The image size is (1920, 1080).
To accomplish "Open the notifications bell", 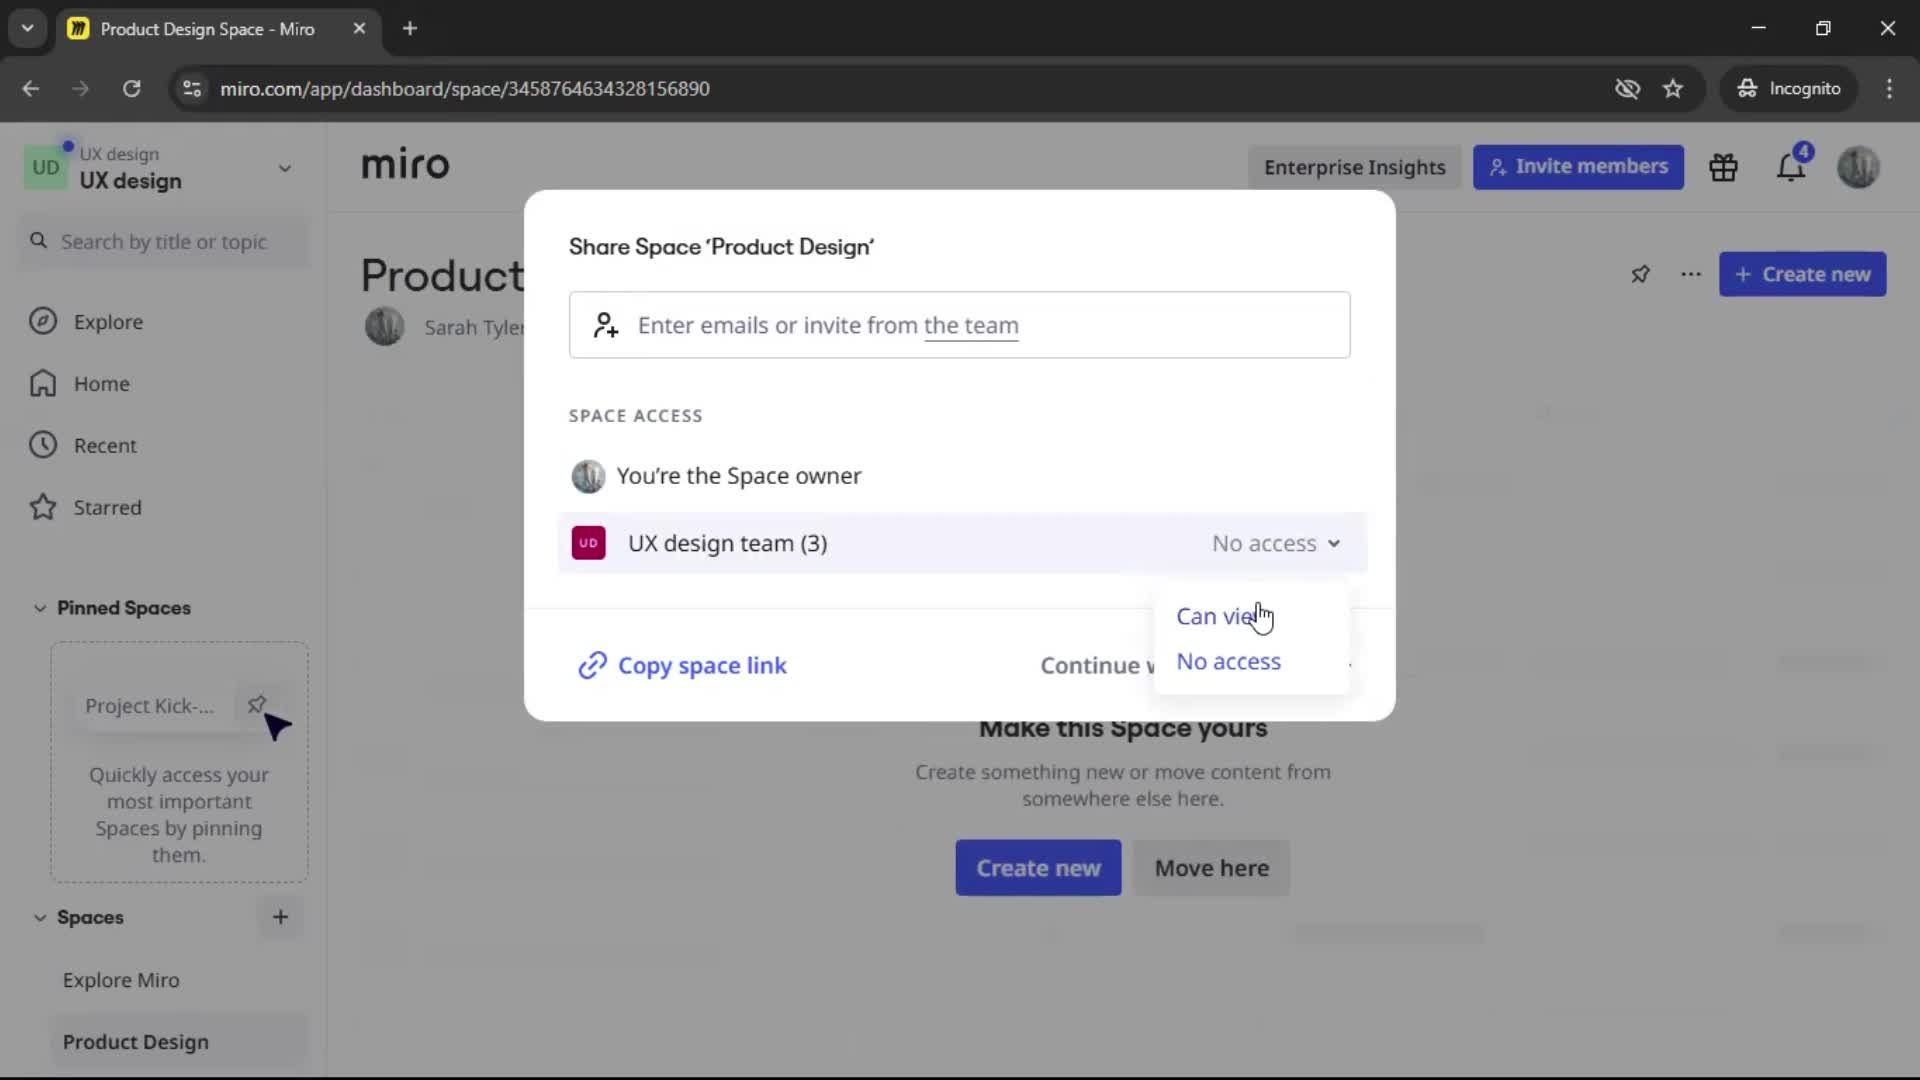I will [1790, 168].
